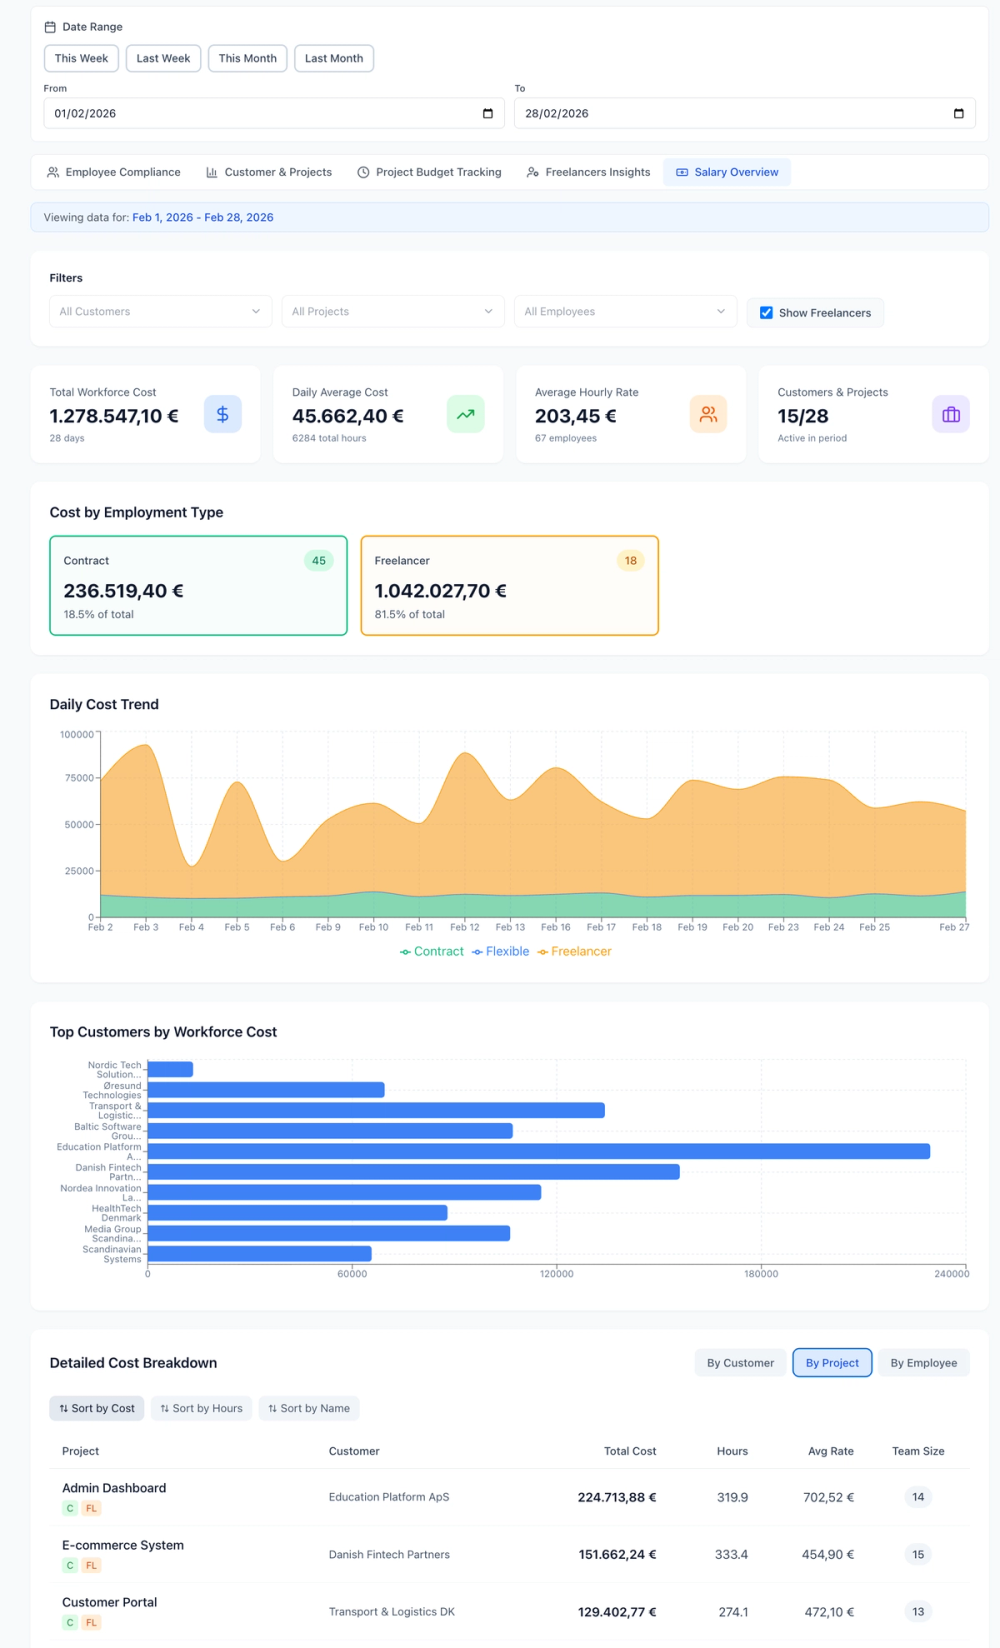Click the C badge under Customer Portal
The height and width of the screenshot is (1648, 1000).
coord(70,1622)
